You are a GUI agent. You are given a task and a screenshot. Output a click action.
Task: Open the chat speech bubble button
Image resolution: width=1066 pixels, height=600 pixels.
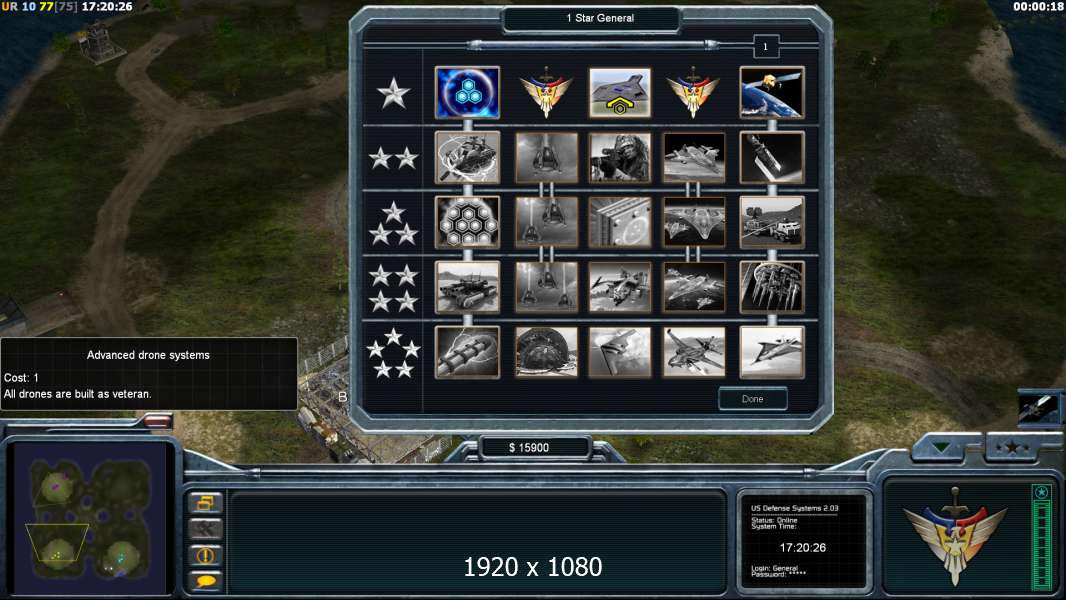205,580
